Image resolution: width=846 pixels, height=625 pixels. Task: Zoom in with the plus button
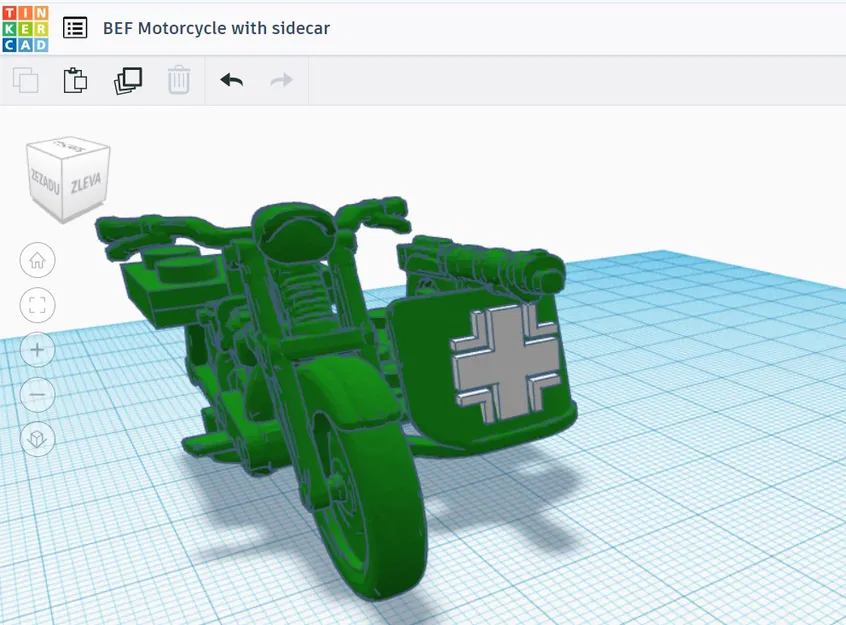point(37,350)
